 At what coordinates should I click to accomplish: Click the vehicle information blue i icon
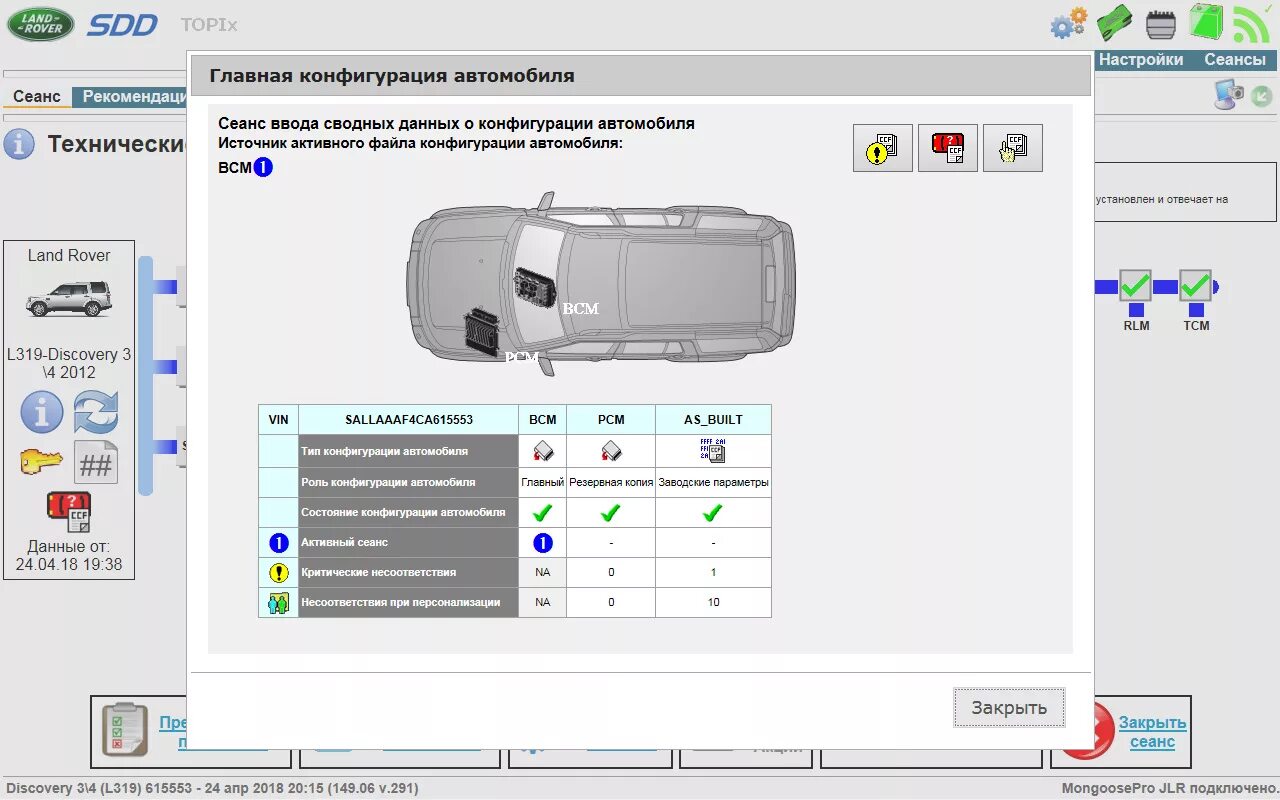pos(42,412)
